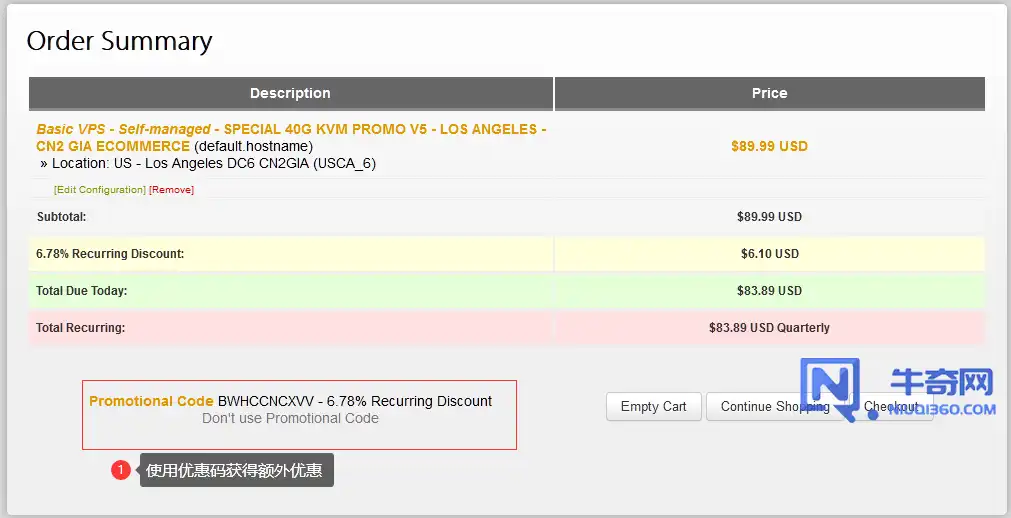This screenshot has height=518, width=1011.
Task: Click the Subtotal row label
Action: [61, 217]
